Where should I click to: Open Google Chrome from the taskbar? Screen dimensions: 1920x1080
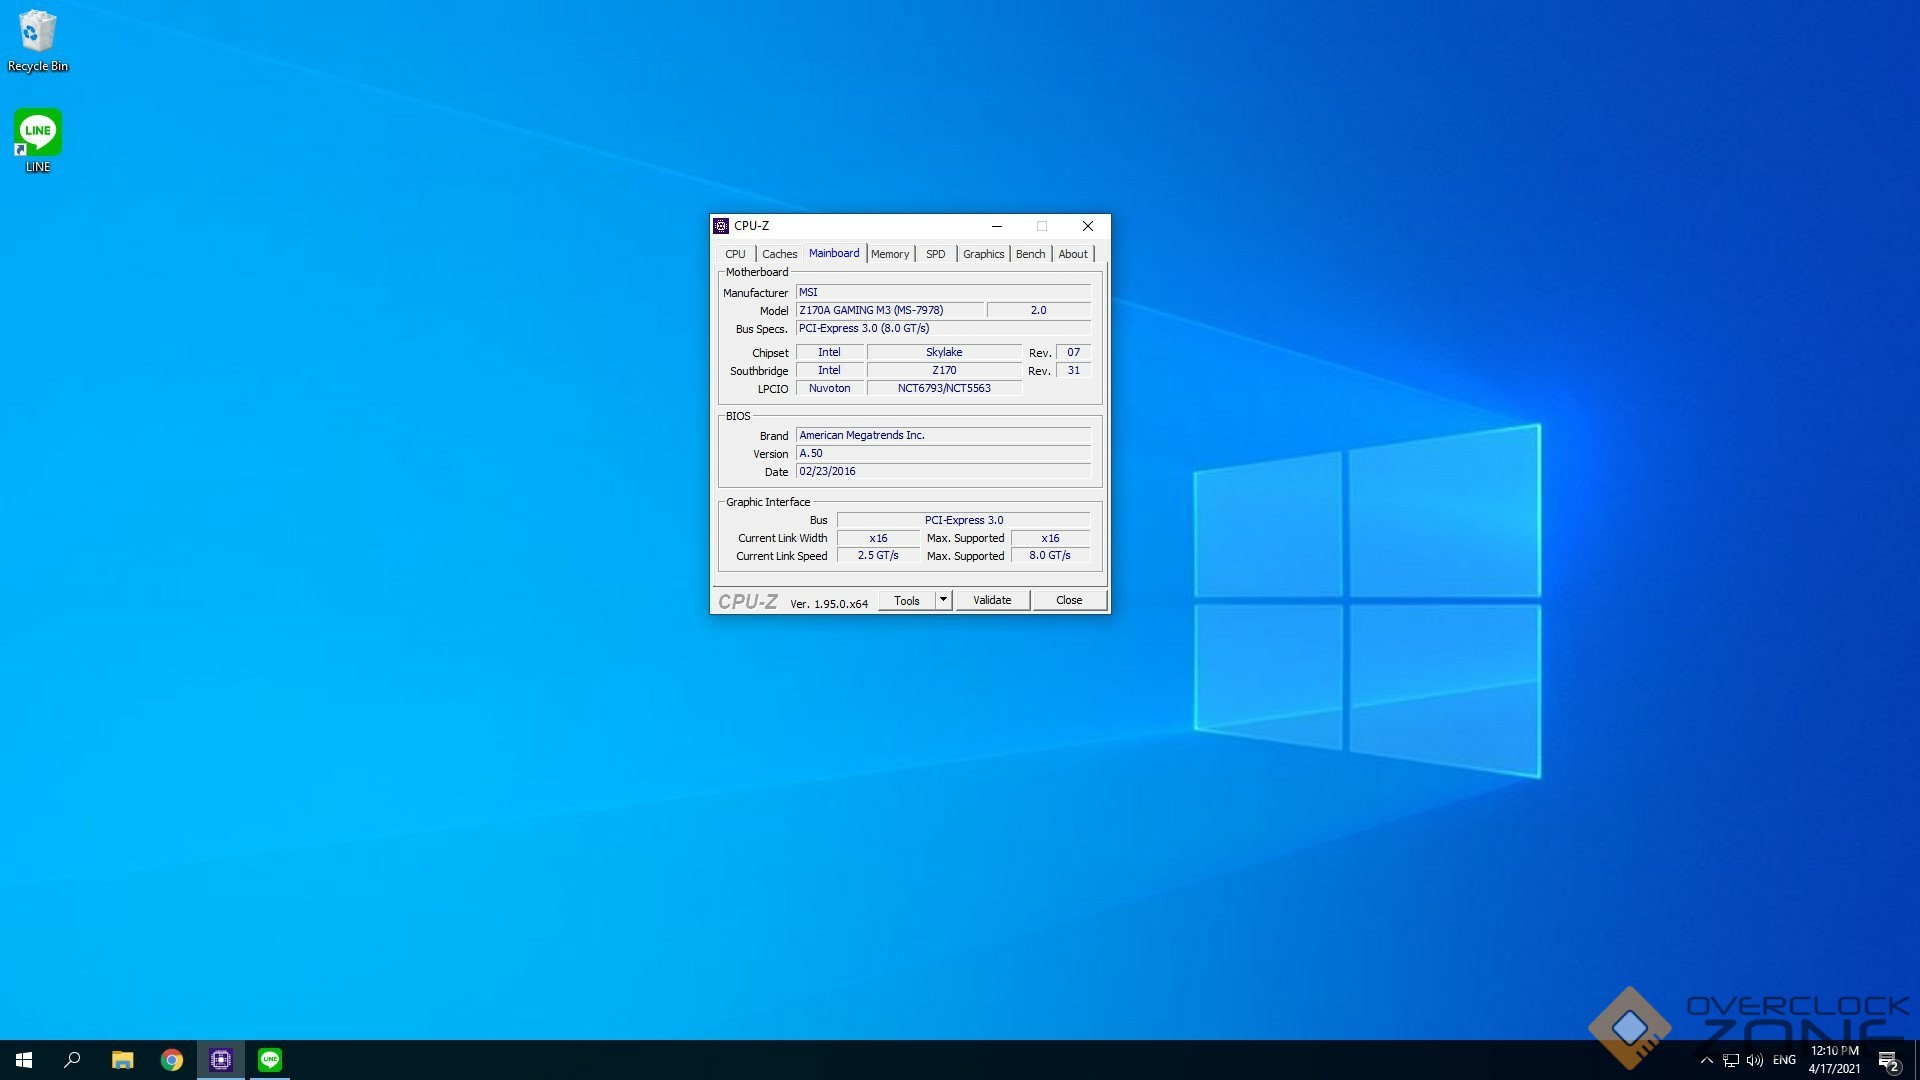pyautogui.click(x=172, y=1060)
